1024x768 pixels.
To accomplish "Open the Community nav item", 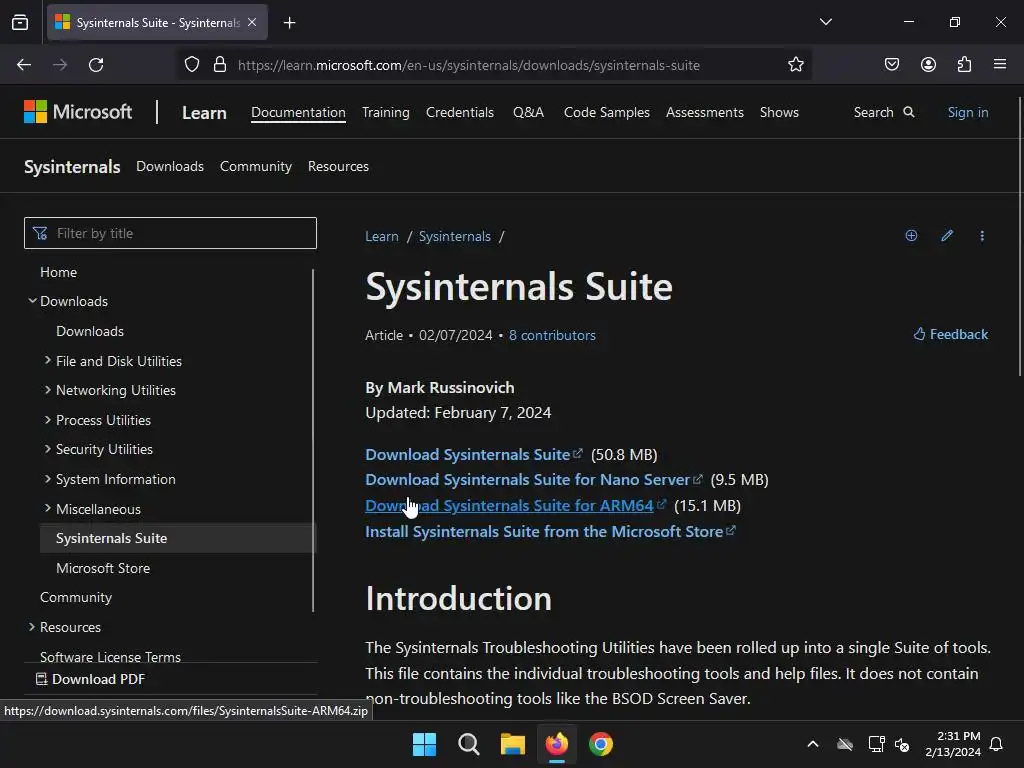I will pos(255,167).
